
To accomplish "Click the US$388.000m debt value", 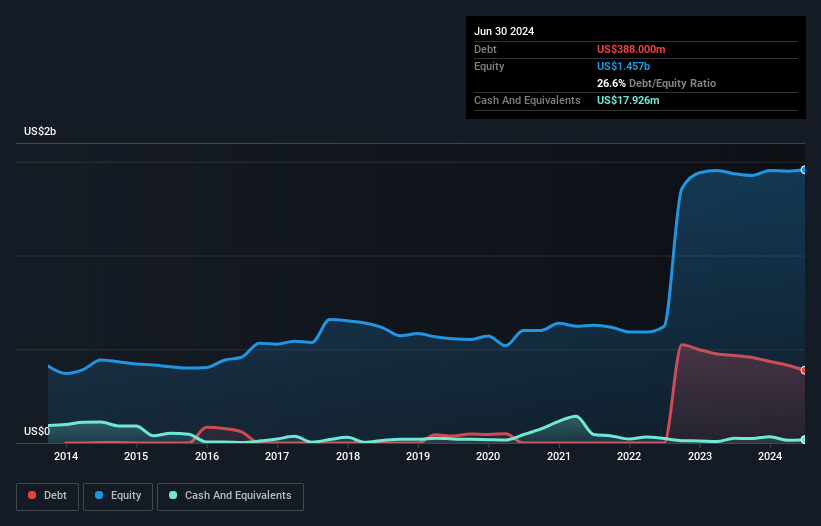I will point(631,49).
